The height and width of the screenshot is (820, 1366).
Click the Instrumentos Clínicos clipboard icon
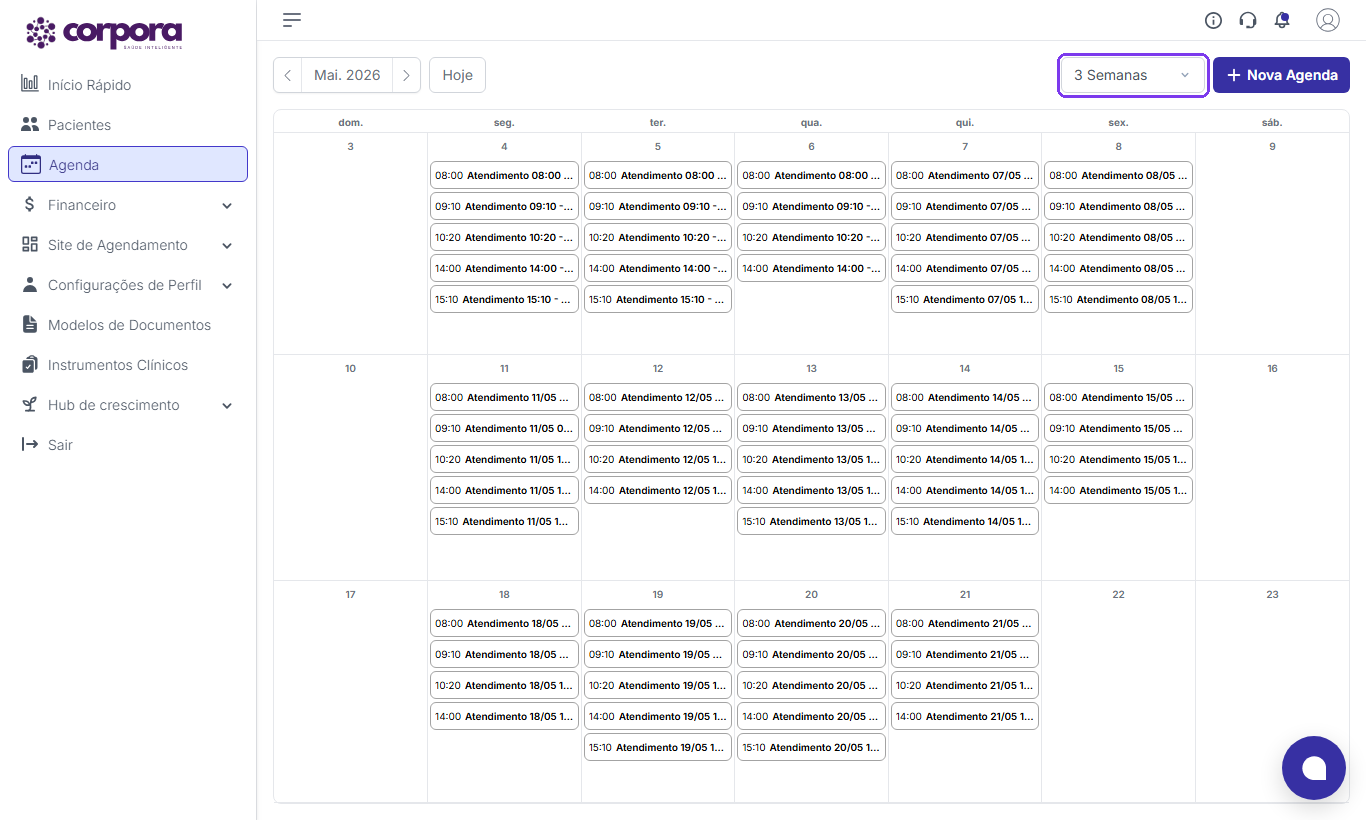click(x=30, y=365)
